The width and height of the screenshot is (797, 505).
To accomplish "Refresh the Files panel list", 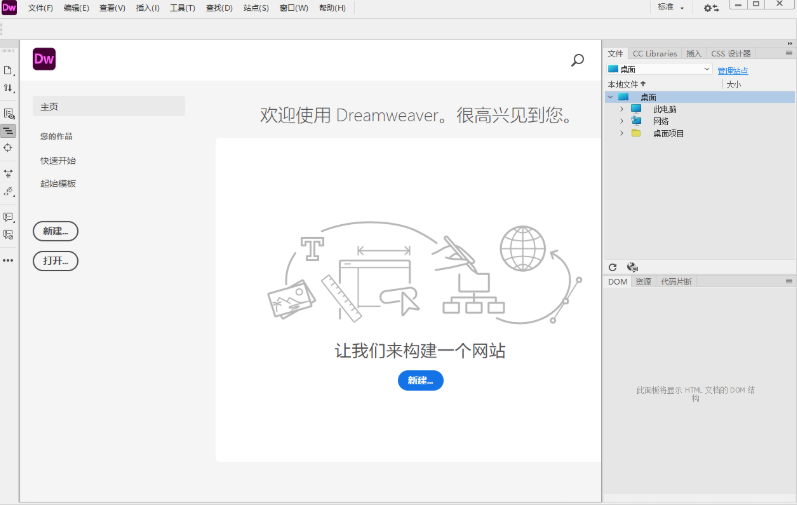I will [613, 267].
